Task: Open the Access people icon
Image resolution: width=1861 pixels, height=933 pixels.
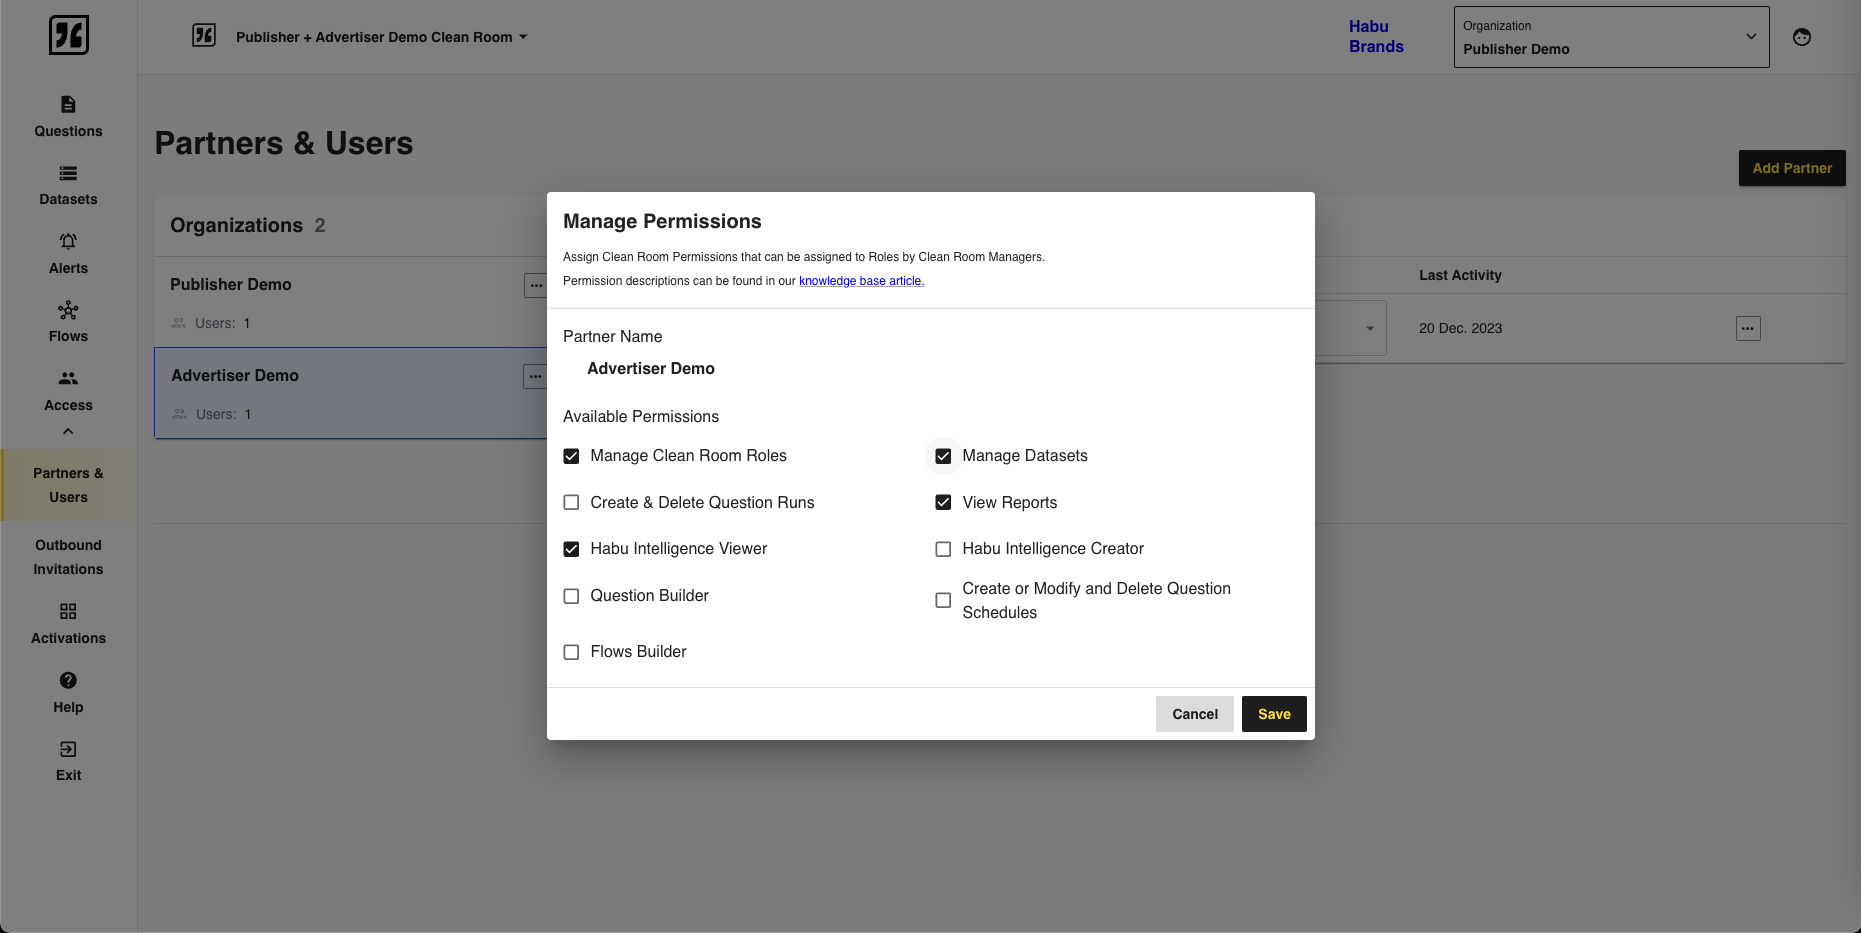Action: [68, 378]
